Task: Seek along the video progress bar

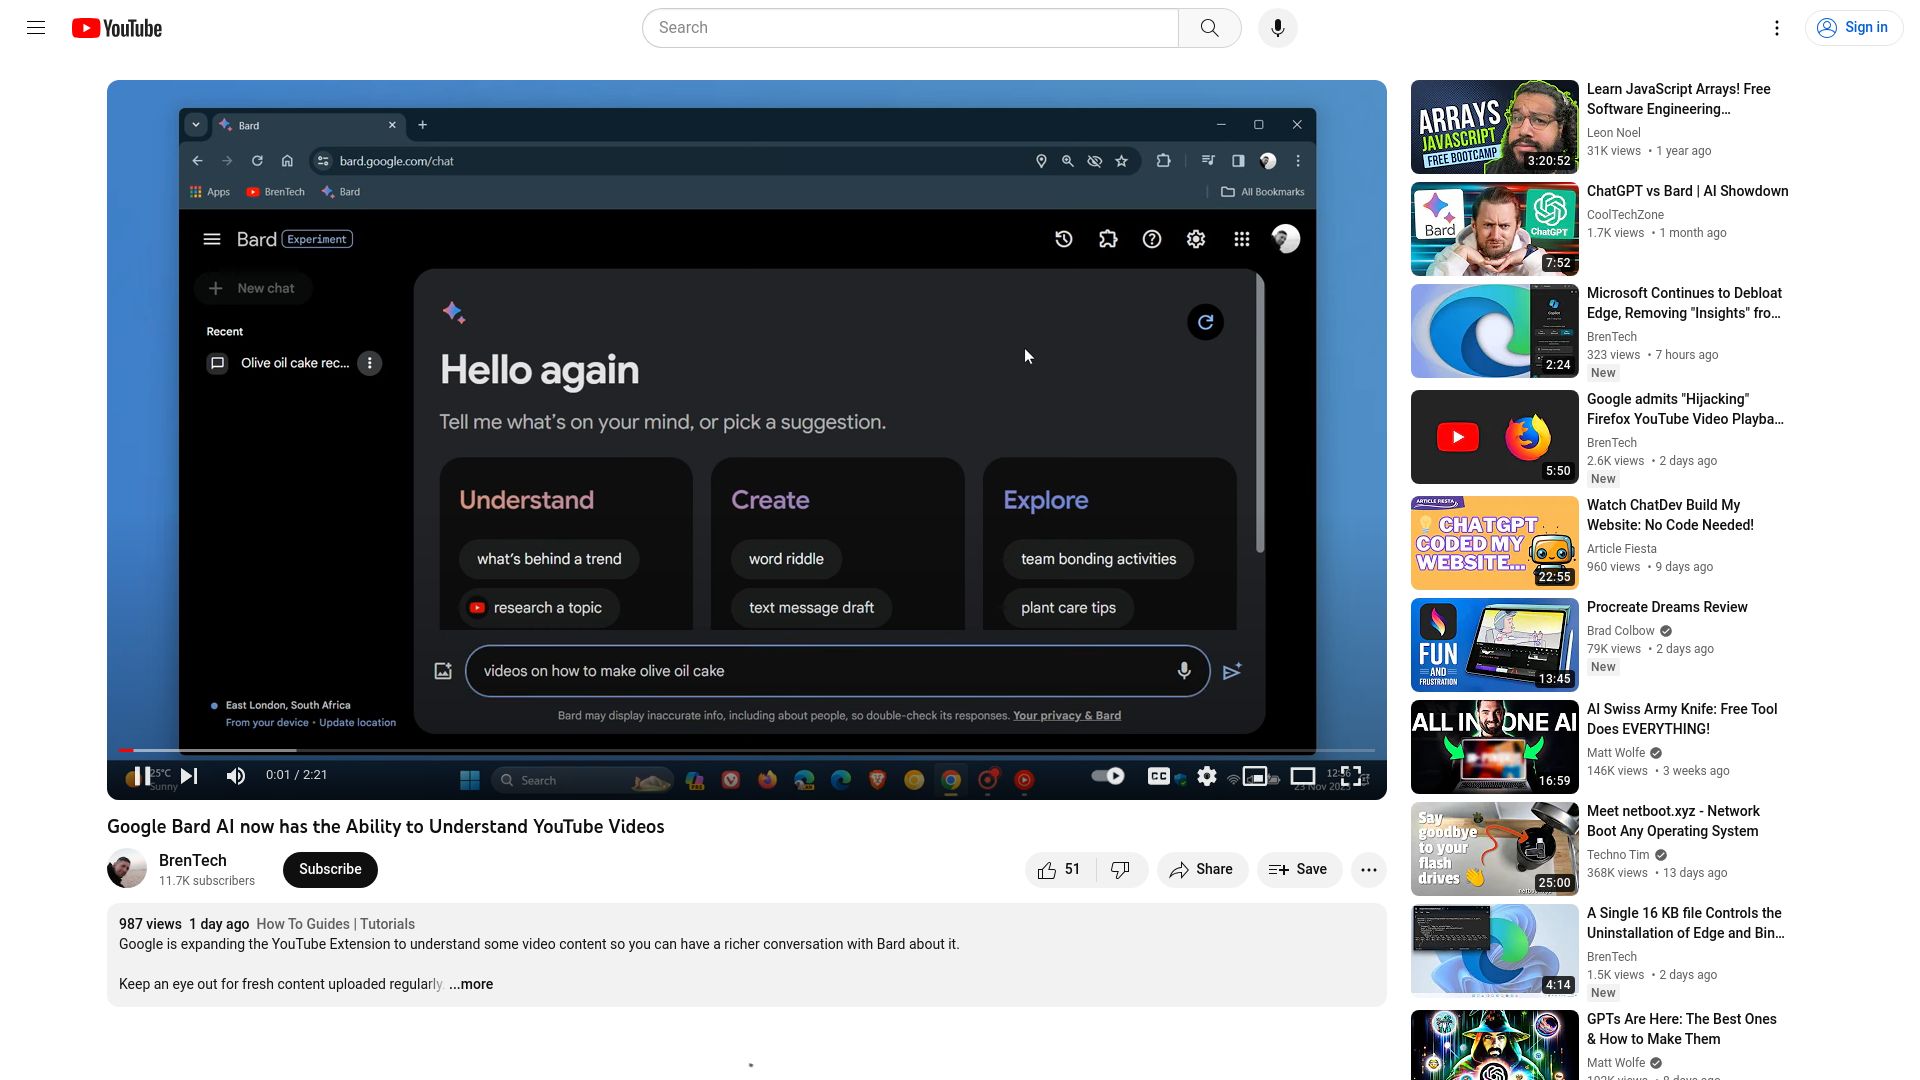Action: [x=746, y=750]
